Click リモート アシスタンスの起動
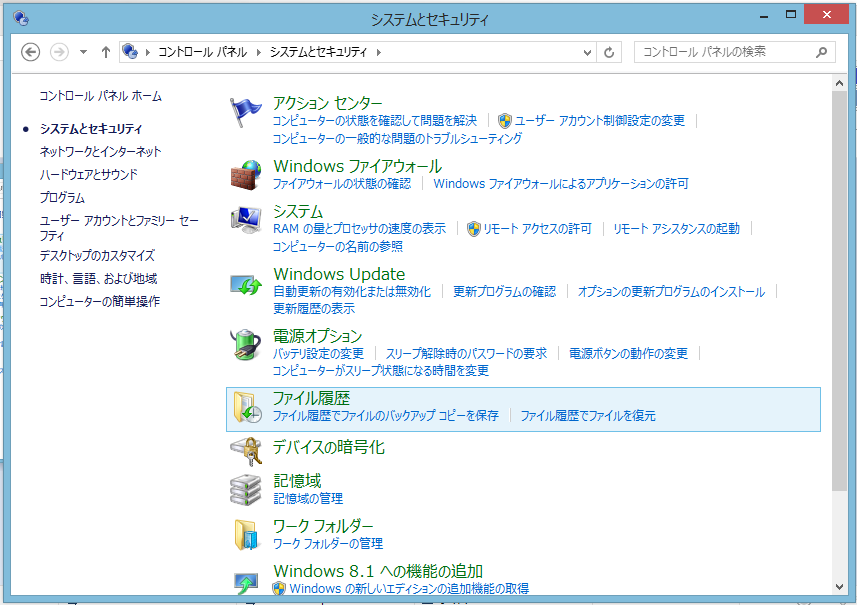The image size is (857, 605). tap(676, 229)
